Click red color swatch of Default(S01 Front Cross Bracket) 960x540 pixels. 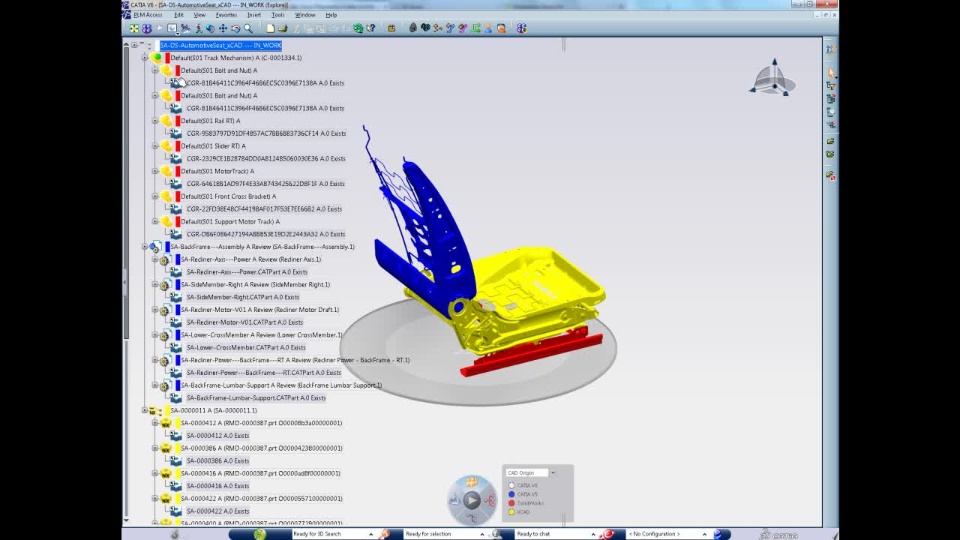click(178, 197)
